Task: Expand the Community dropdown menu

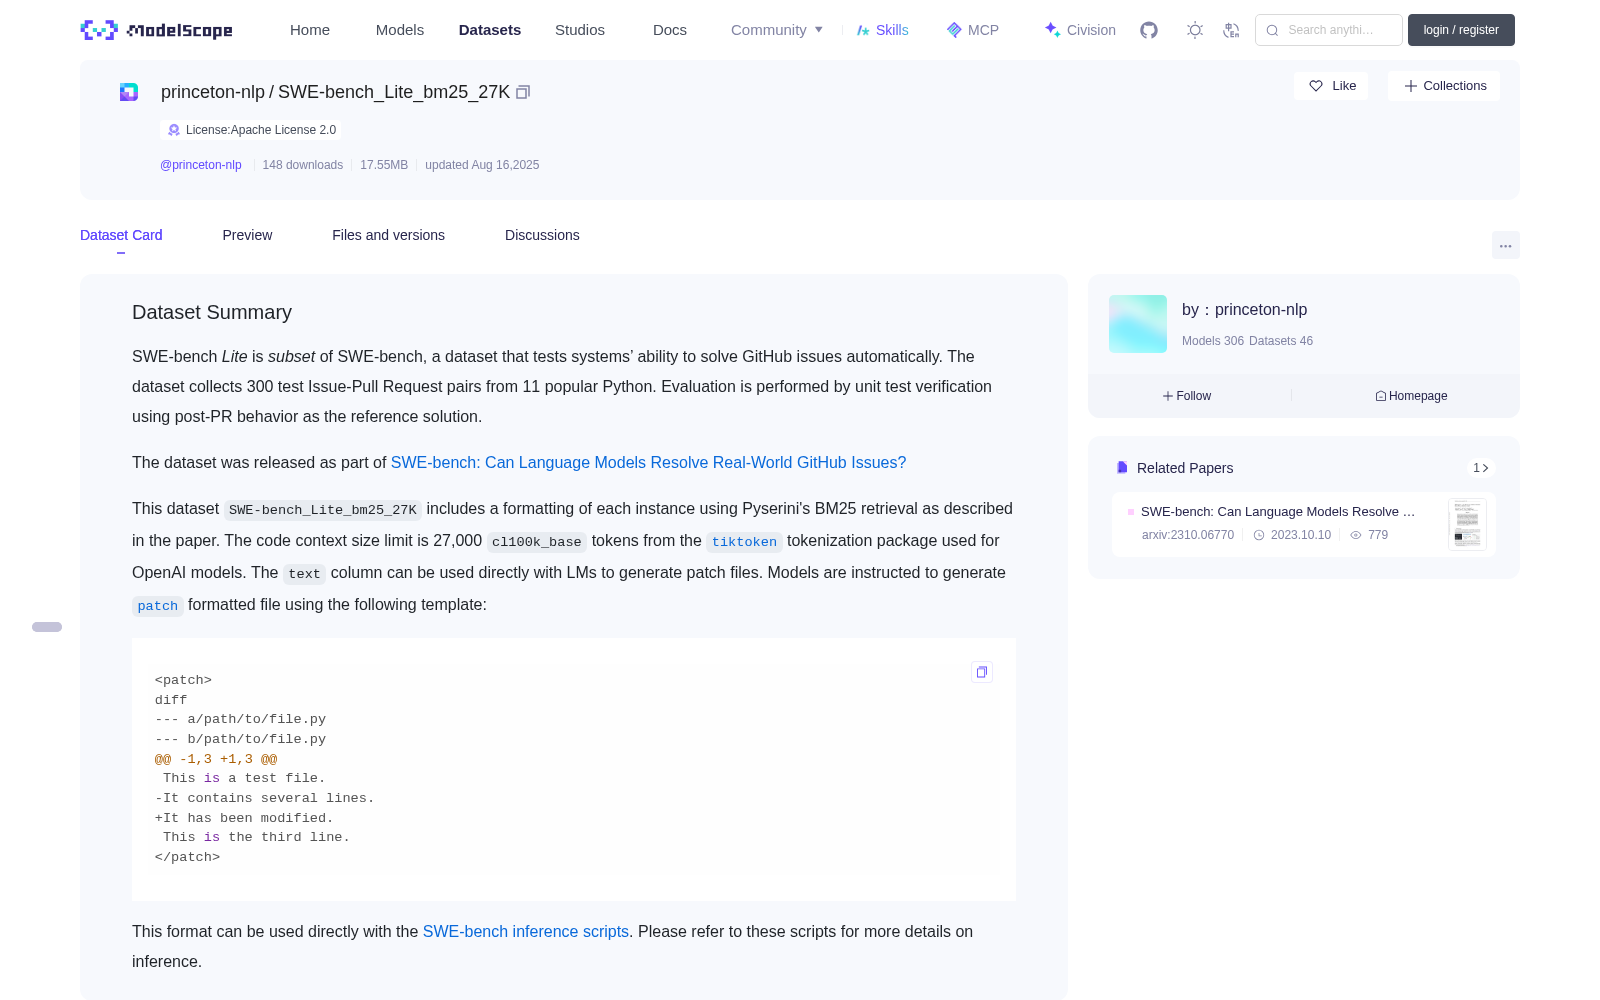Action: pos(777,30)
